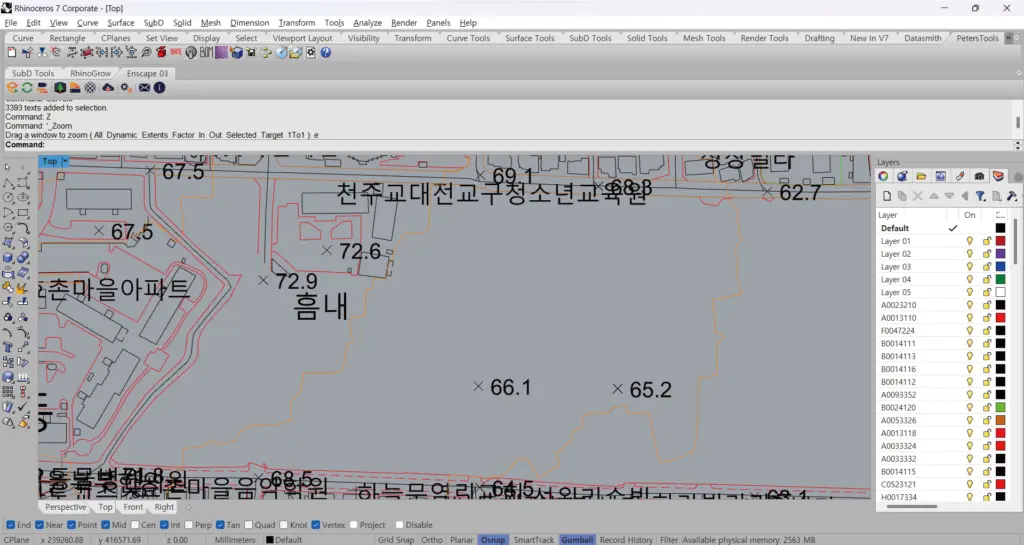Image resolution: width=1024 pixels, height=545 pixels.
Task: Open the Analyze menu
Action: [368, 22]
